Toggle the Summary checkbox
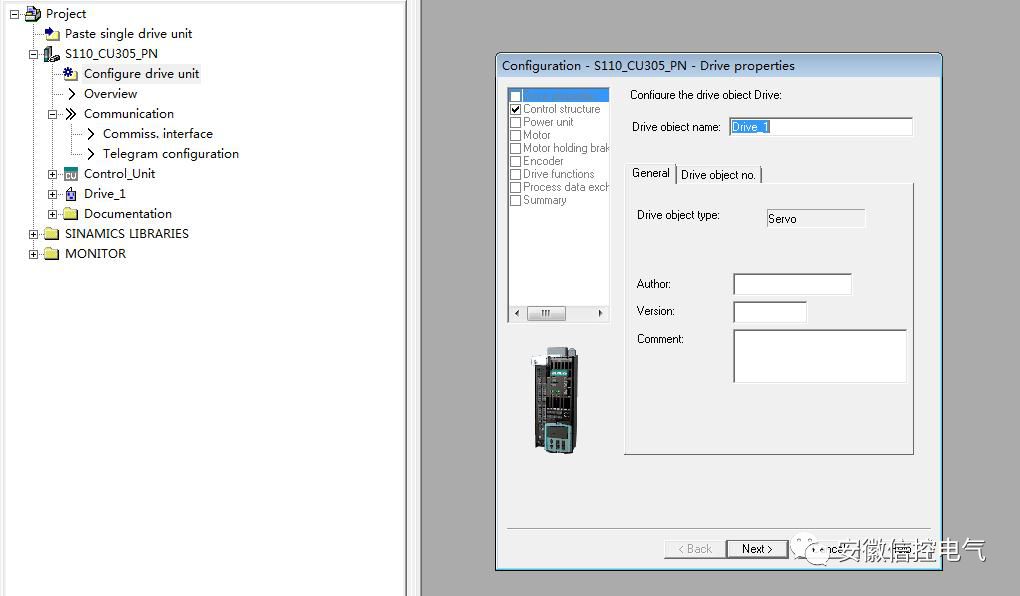 pyautogui.click(x=516, y=200)
